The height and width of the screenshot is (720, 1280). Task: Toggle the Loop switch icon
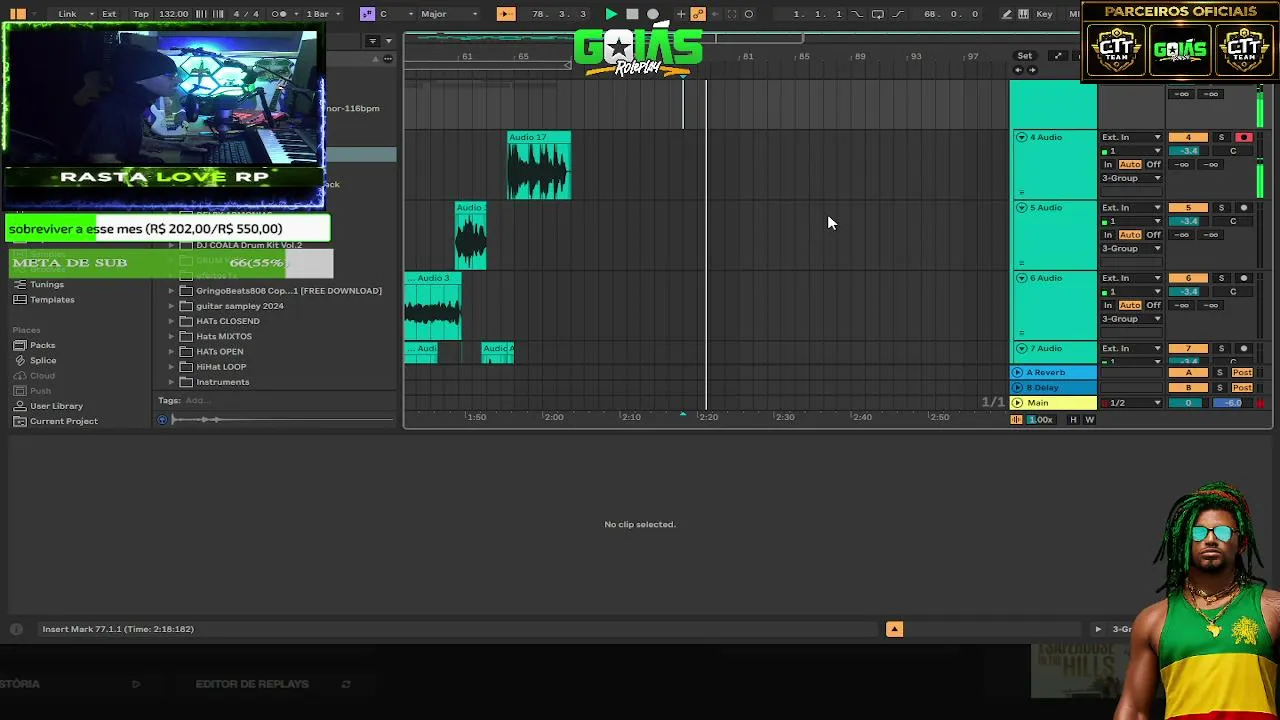pos(877,14)
